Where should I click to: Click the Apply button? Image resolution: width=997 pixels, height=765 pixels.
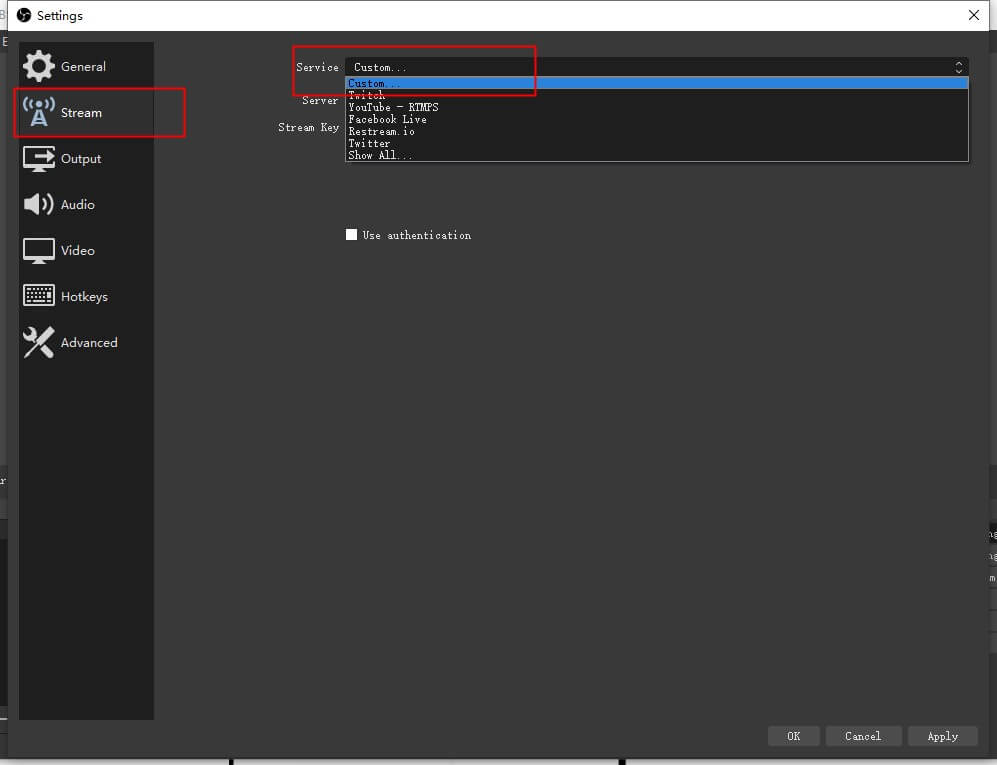942,736
